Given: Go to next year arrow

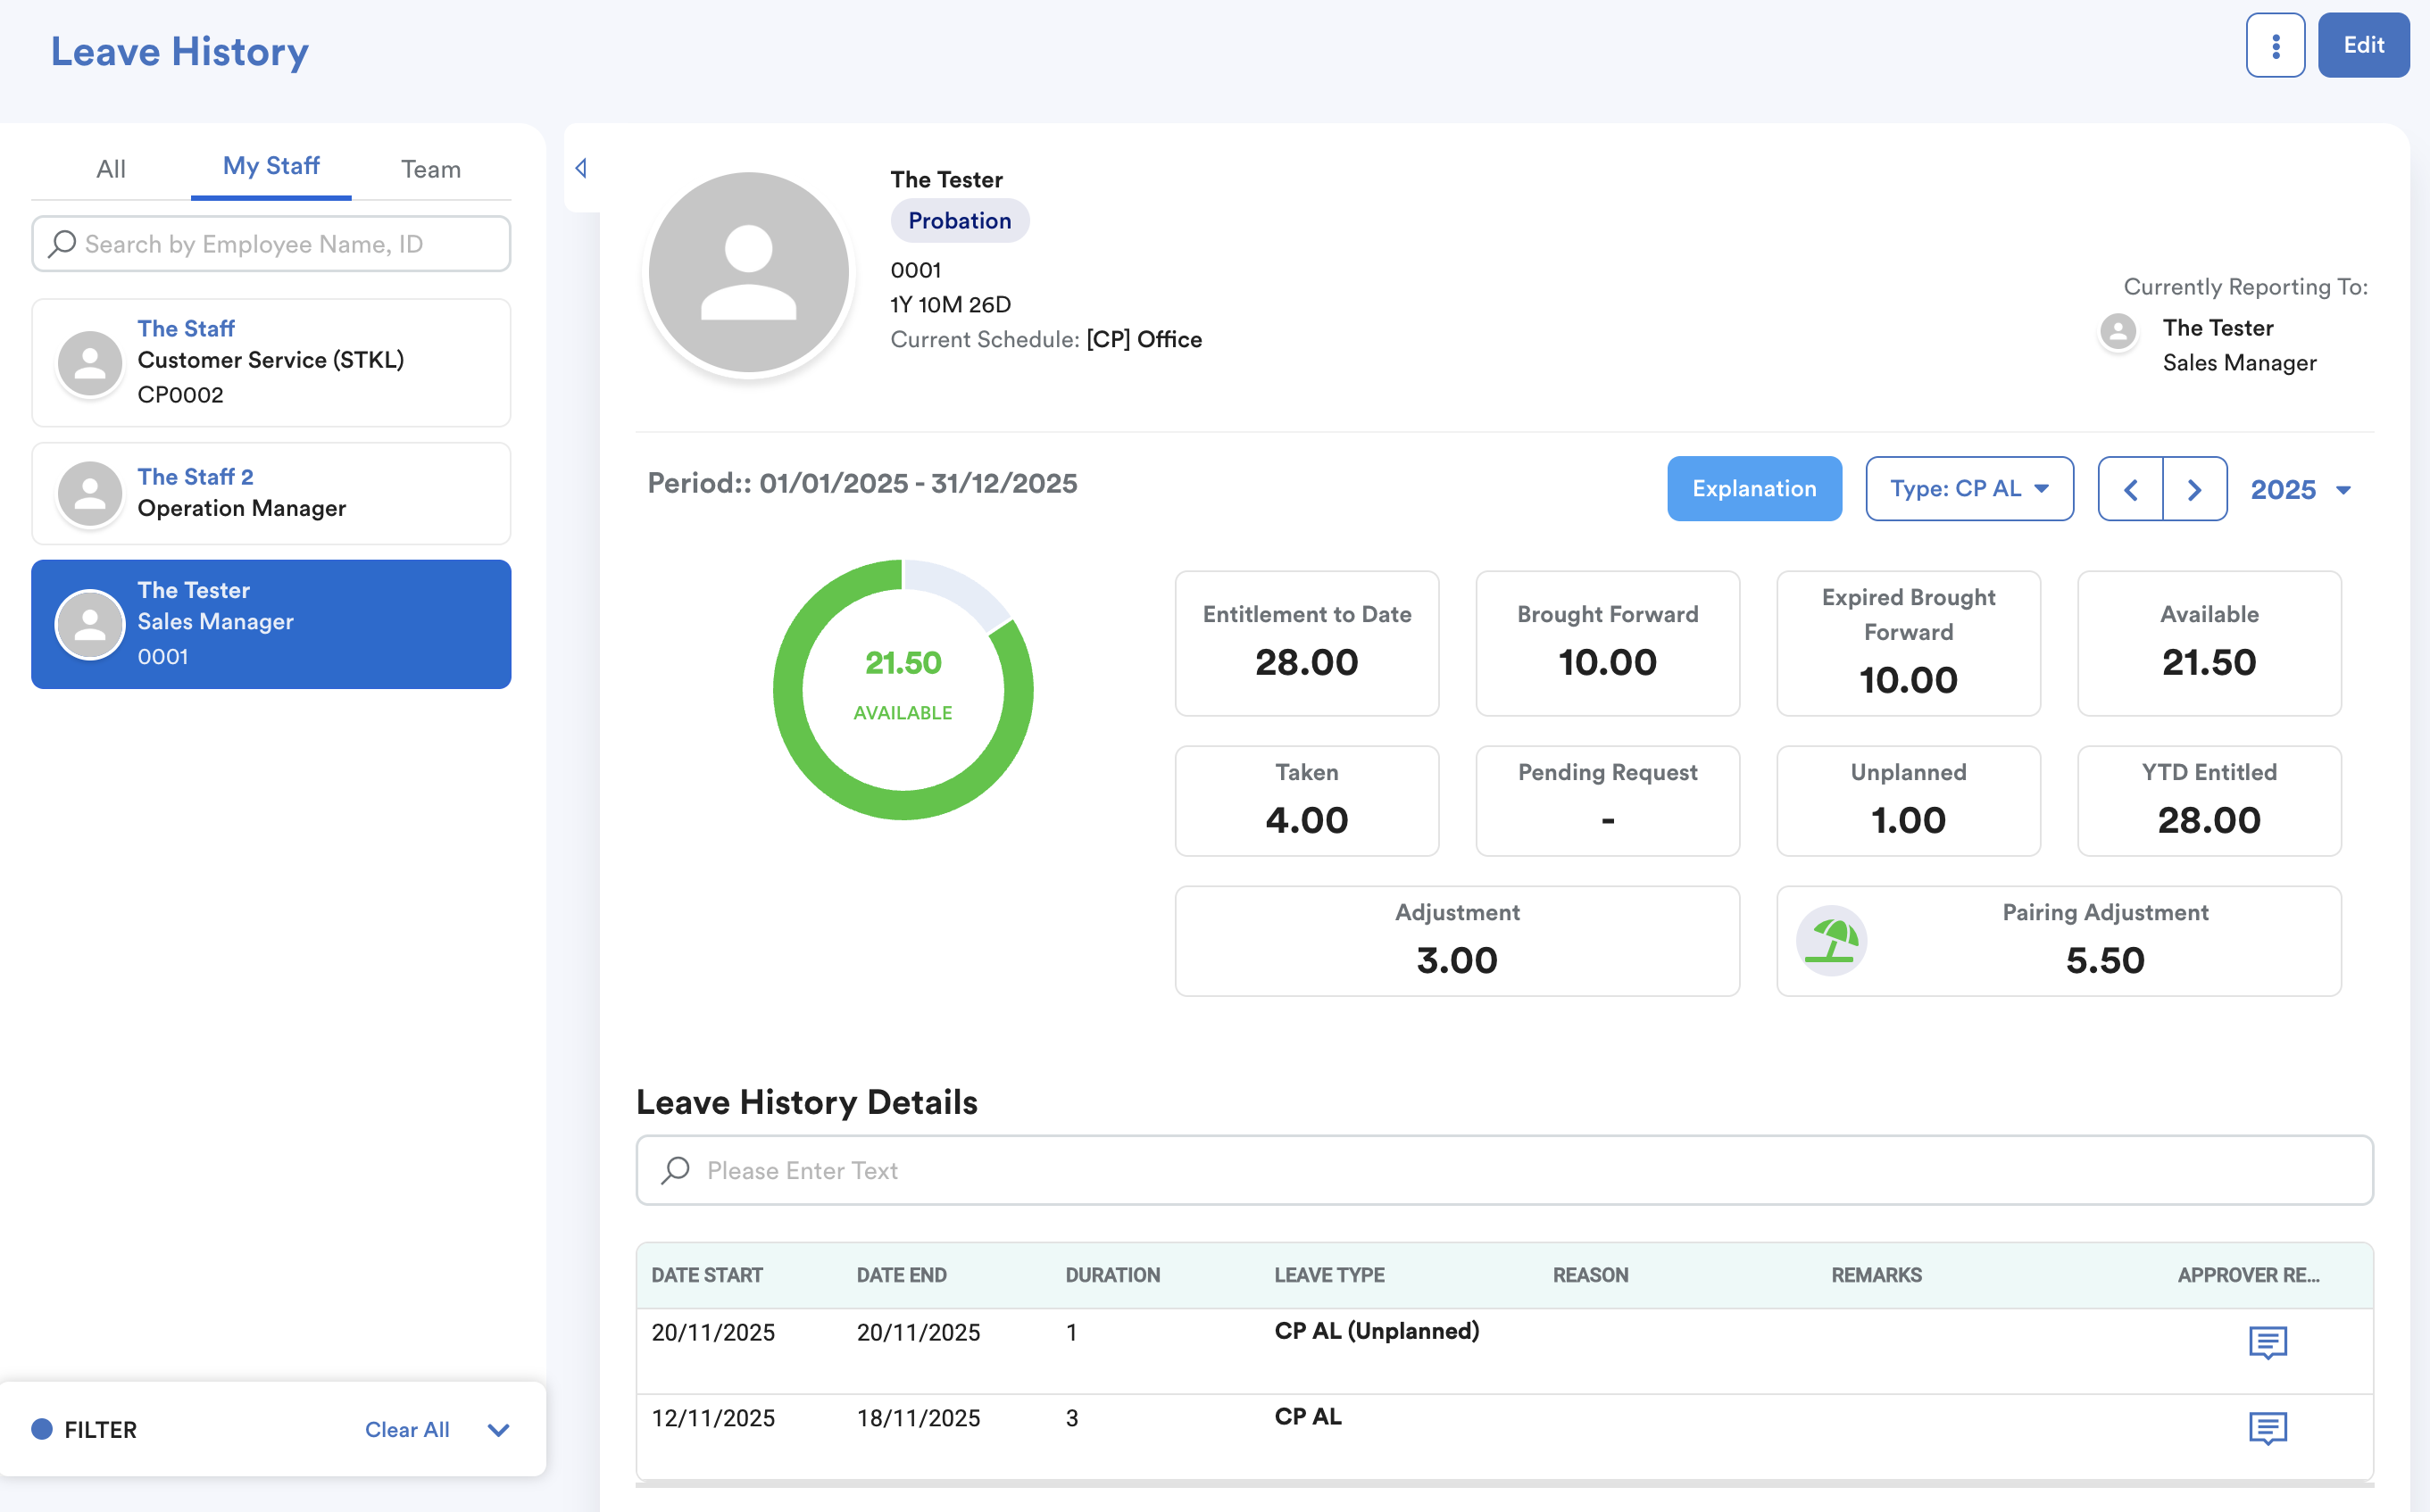Looking at the screenshot, I should [x=2194, y=489].
